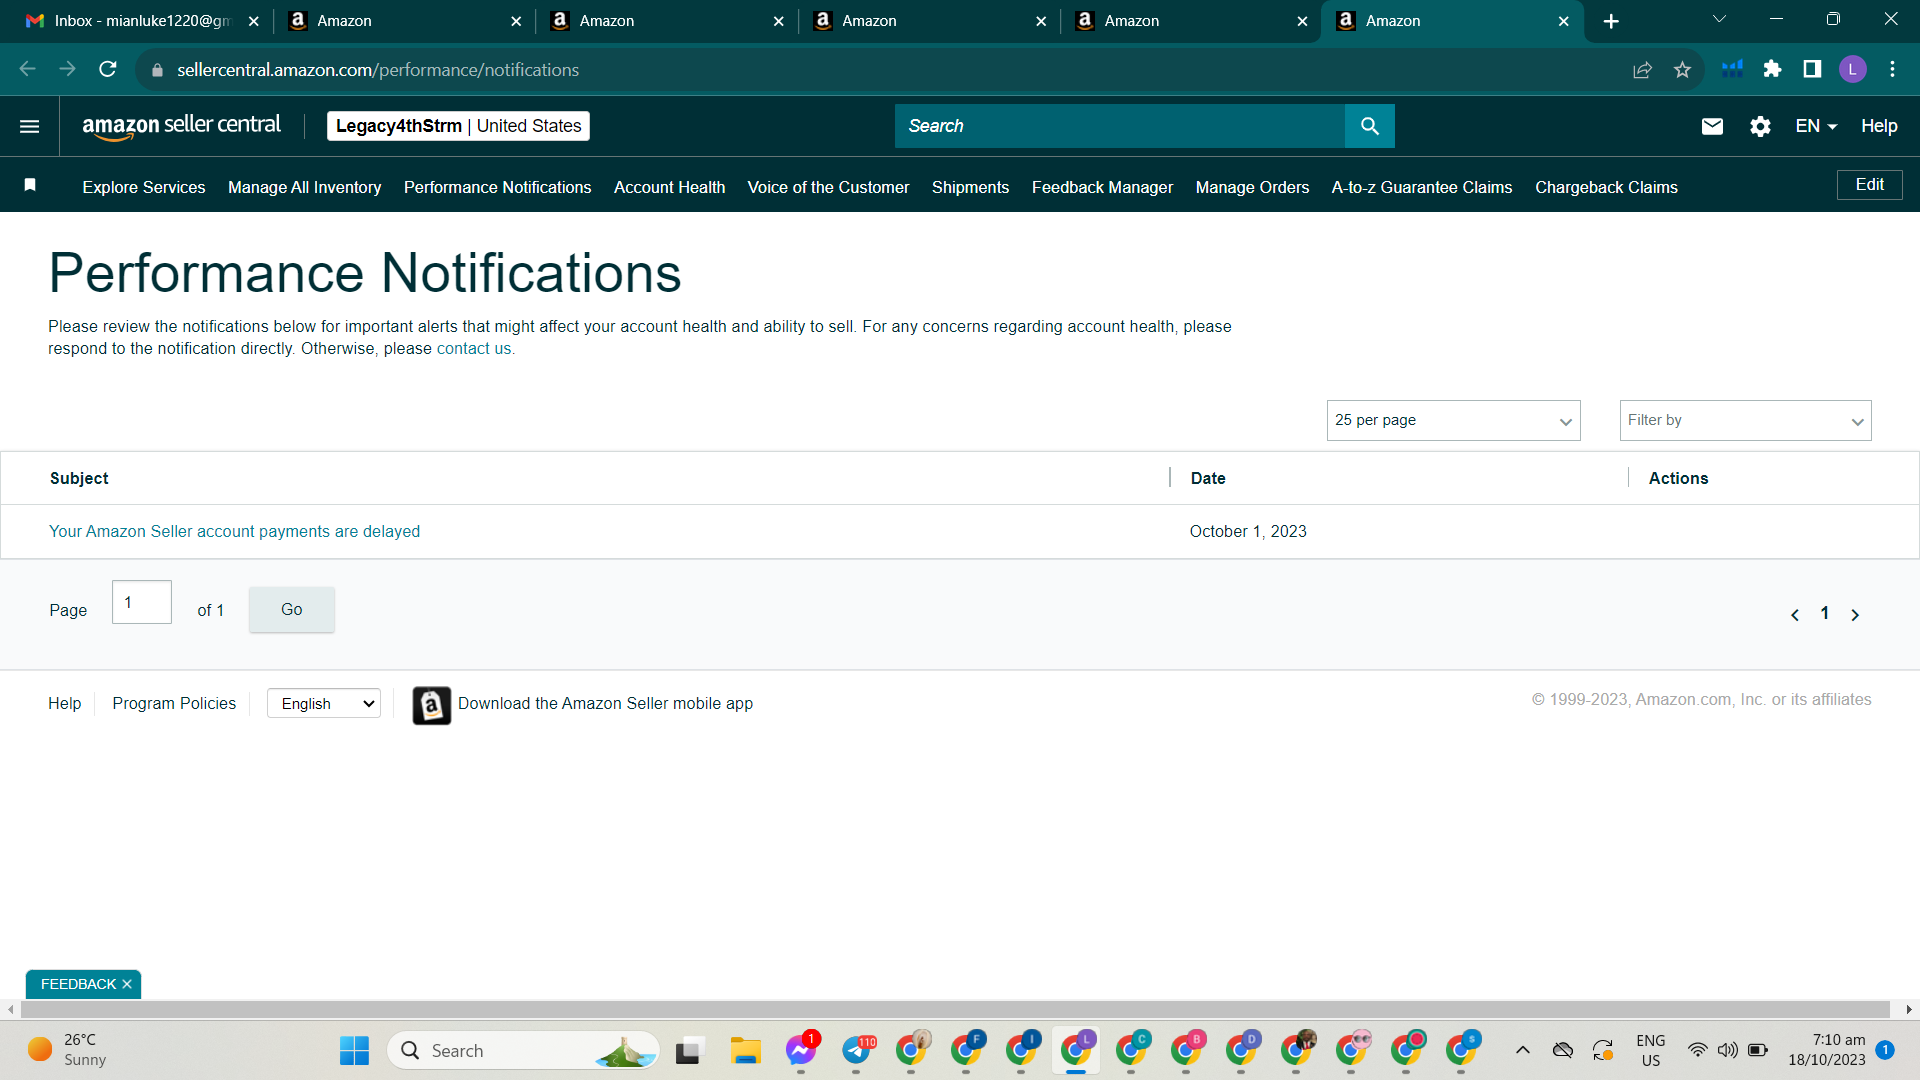This screenshot has width=1920, height=1080.
Task: Open Chargeback Claims
Action: tap(1606, 187)
